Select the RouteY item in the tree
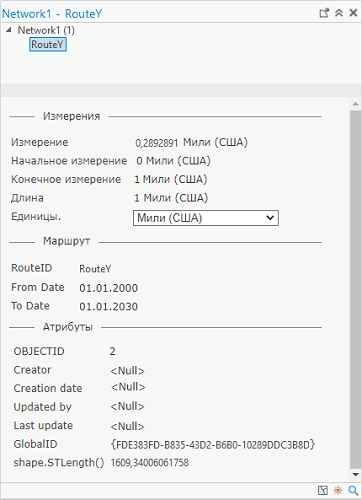 click(x=48, y=45)
